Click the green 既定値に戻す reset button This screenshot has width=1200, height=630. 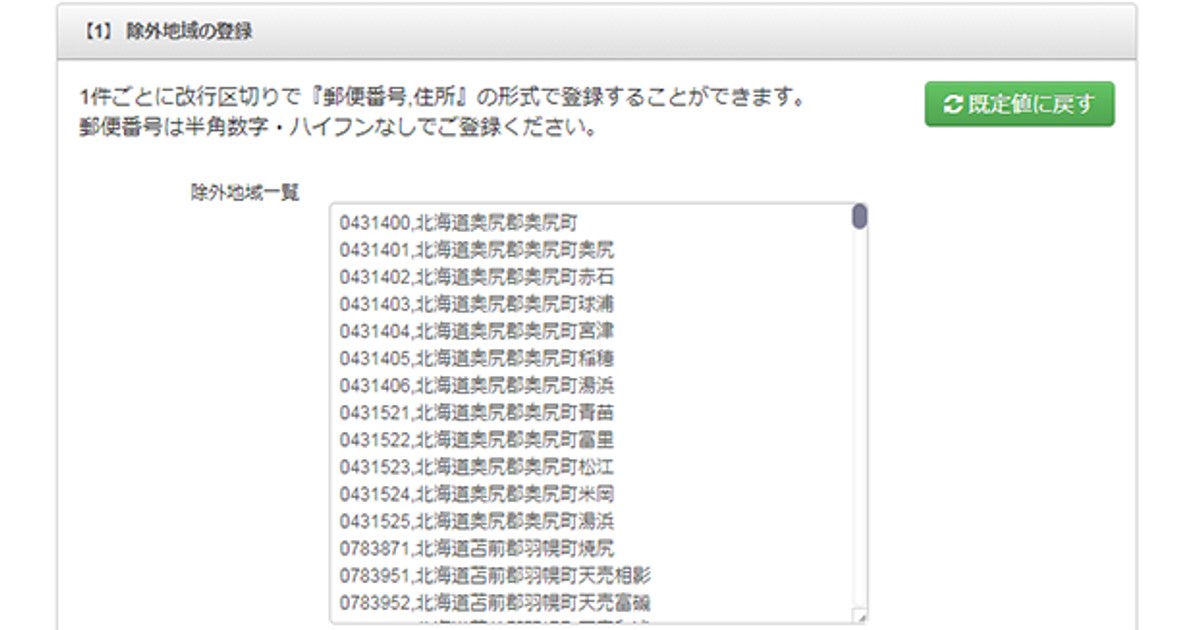coord(1019,104)
